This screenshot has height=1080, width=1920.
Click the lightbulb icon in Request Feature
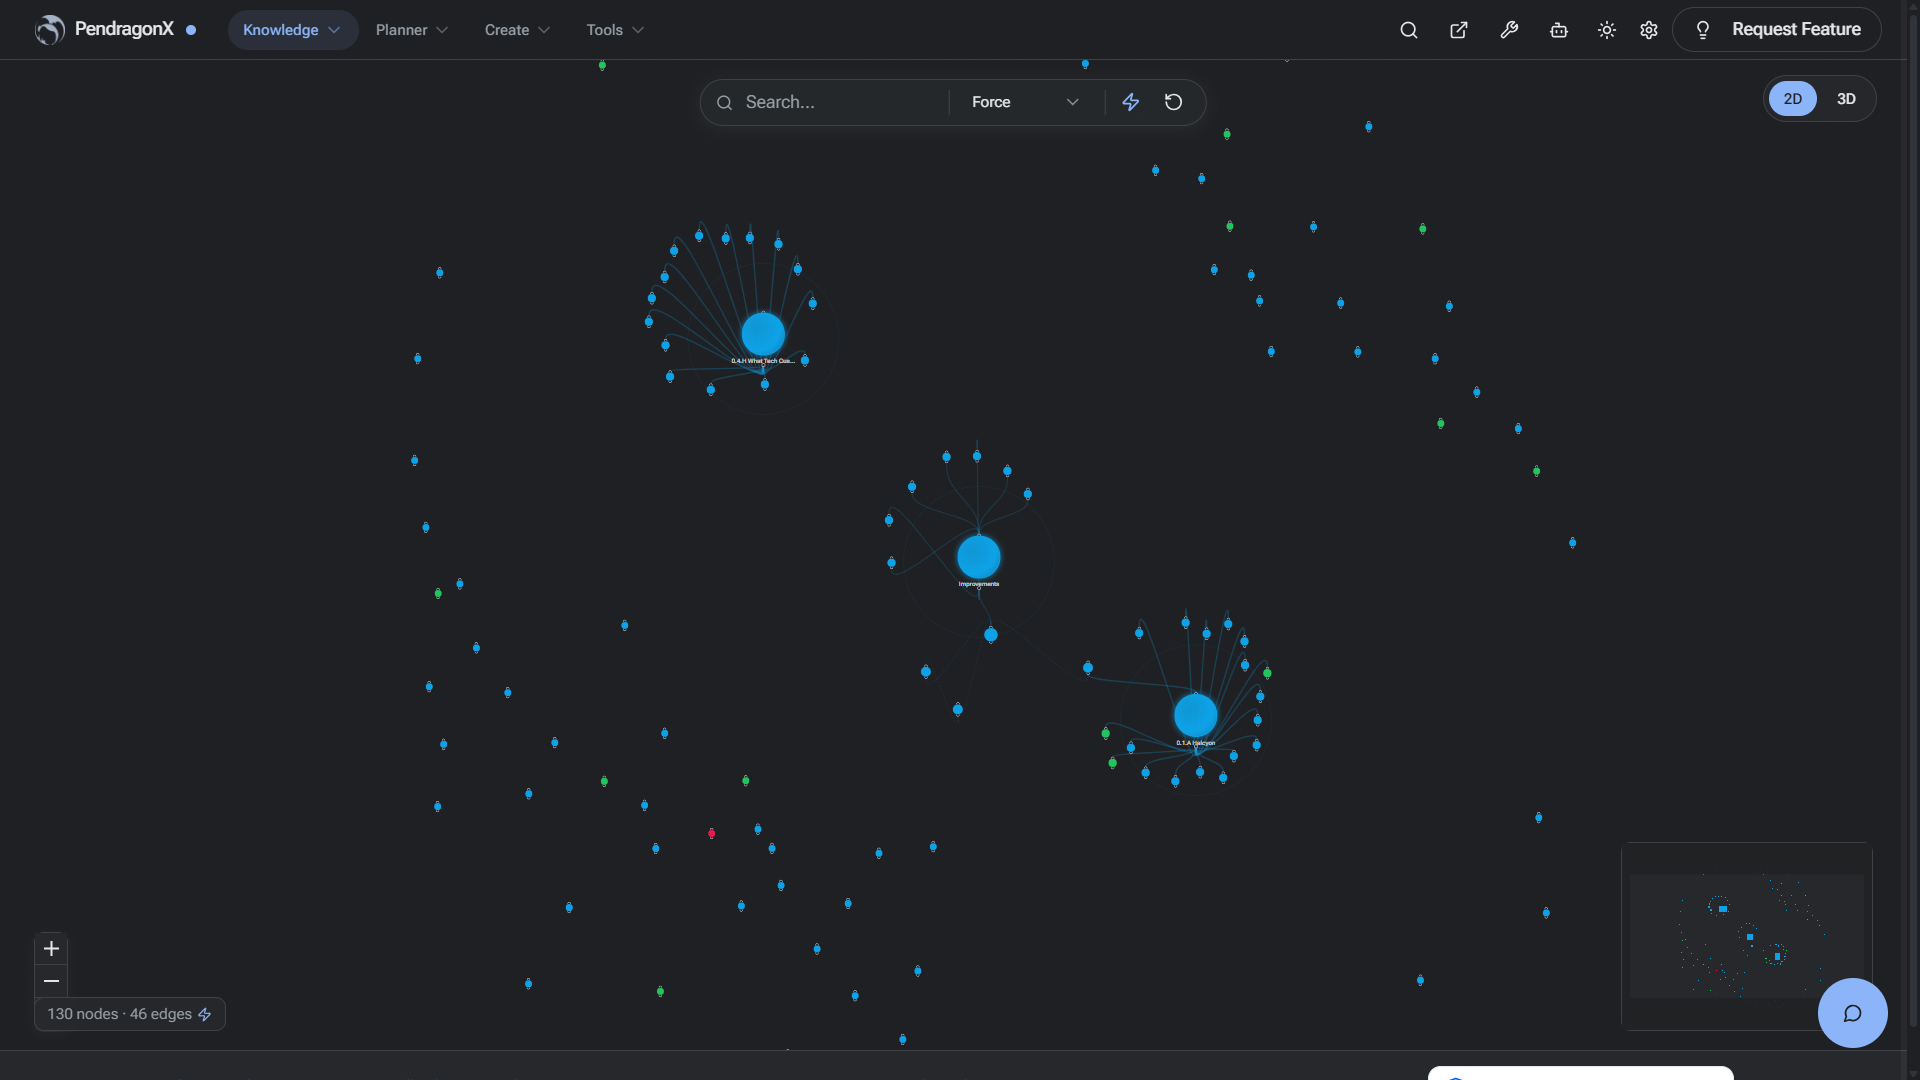click(1702, 30)
